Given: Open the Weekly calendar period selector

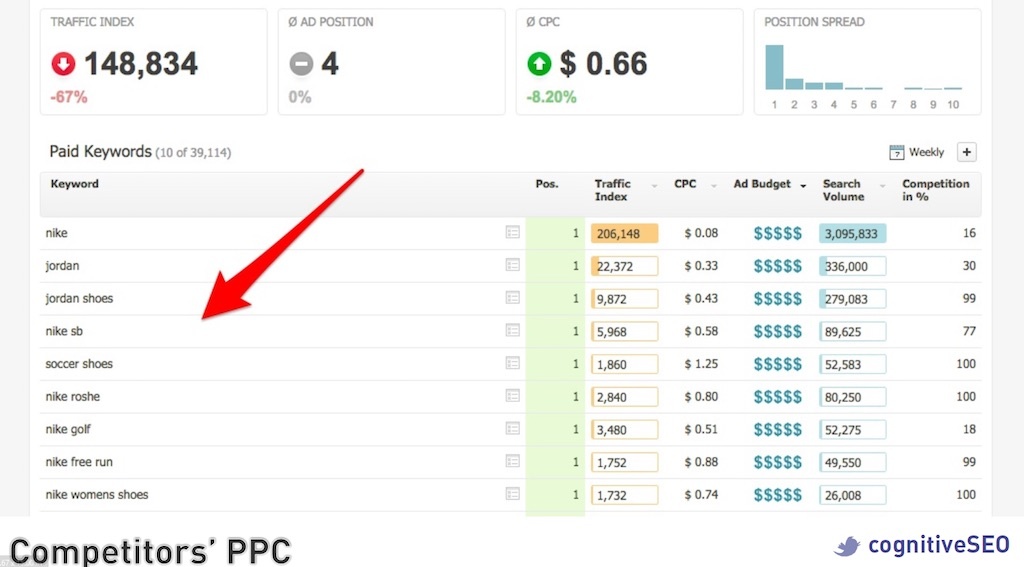Looking at the screenshot, I should (916, 152).
